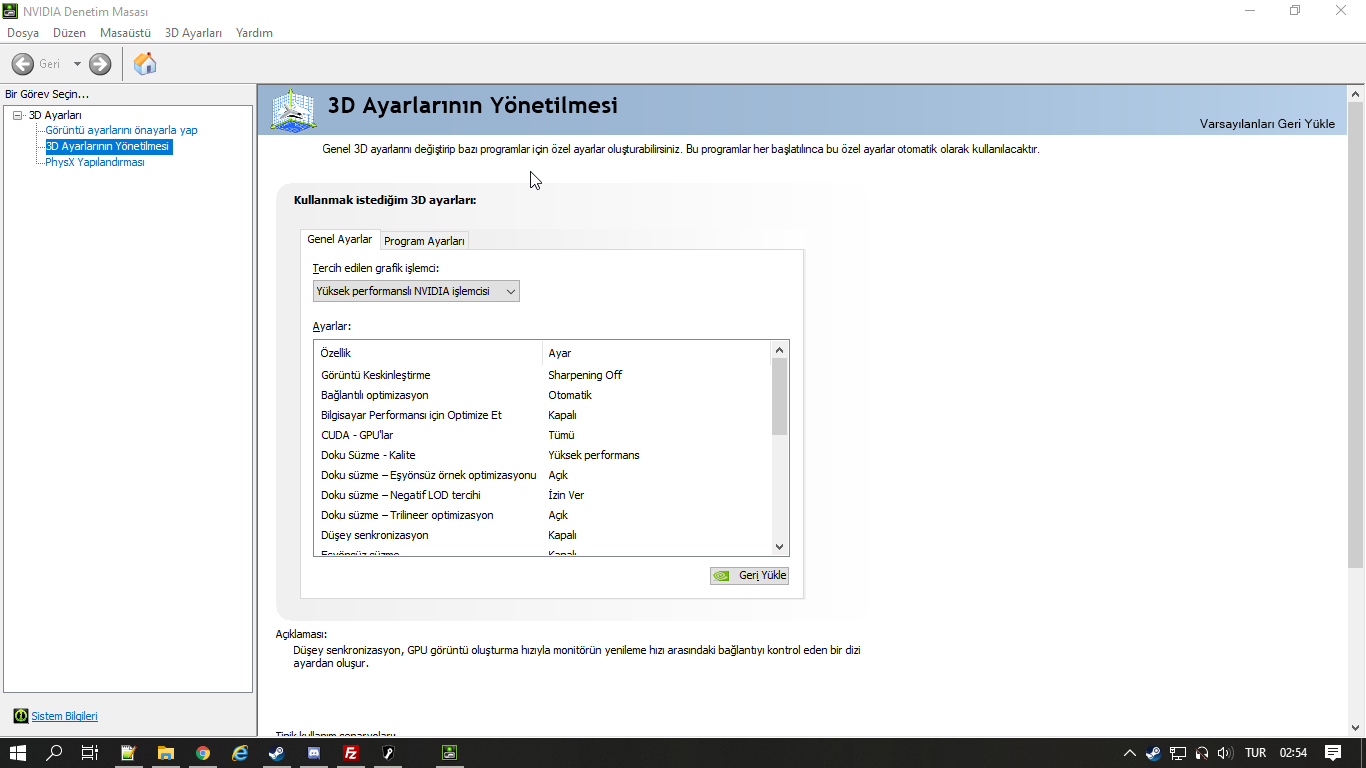Open the Back history dropdown arrow
1366x768 pixels.
77,64
